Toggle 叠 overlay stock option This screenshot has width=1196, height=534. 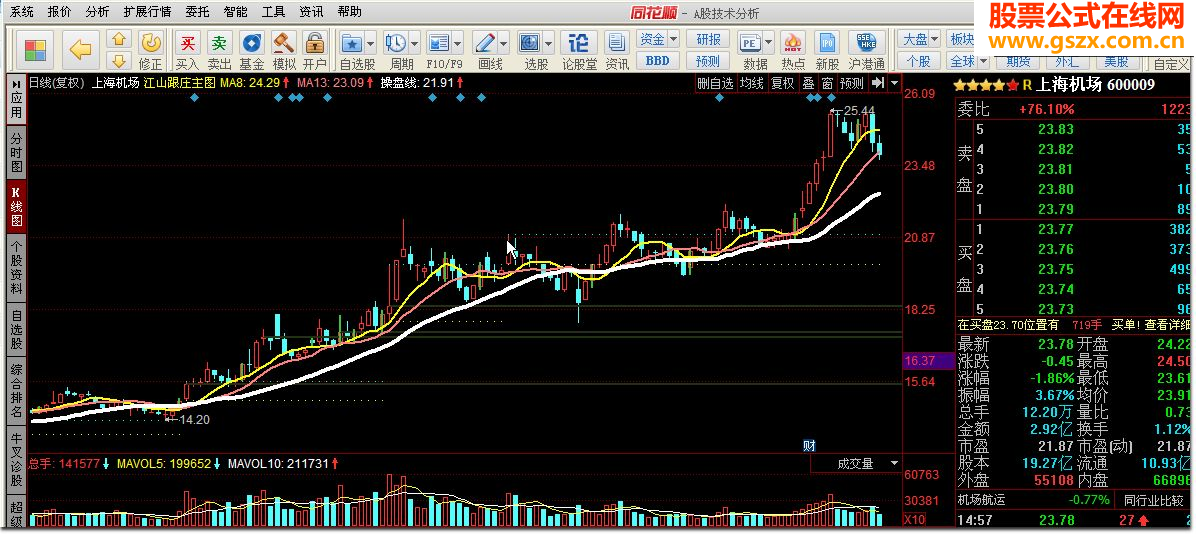(x=809, y=83)
